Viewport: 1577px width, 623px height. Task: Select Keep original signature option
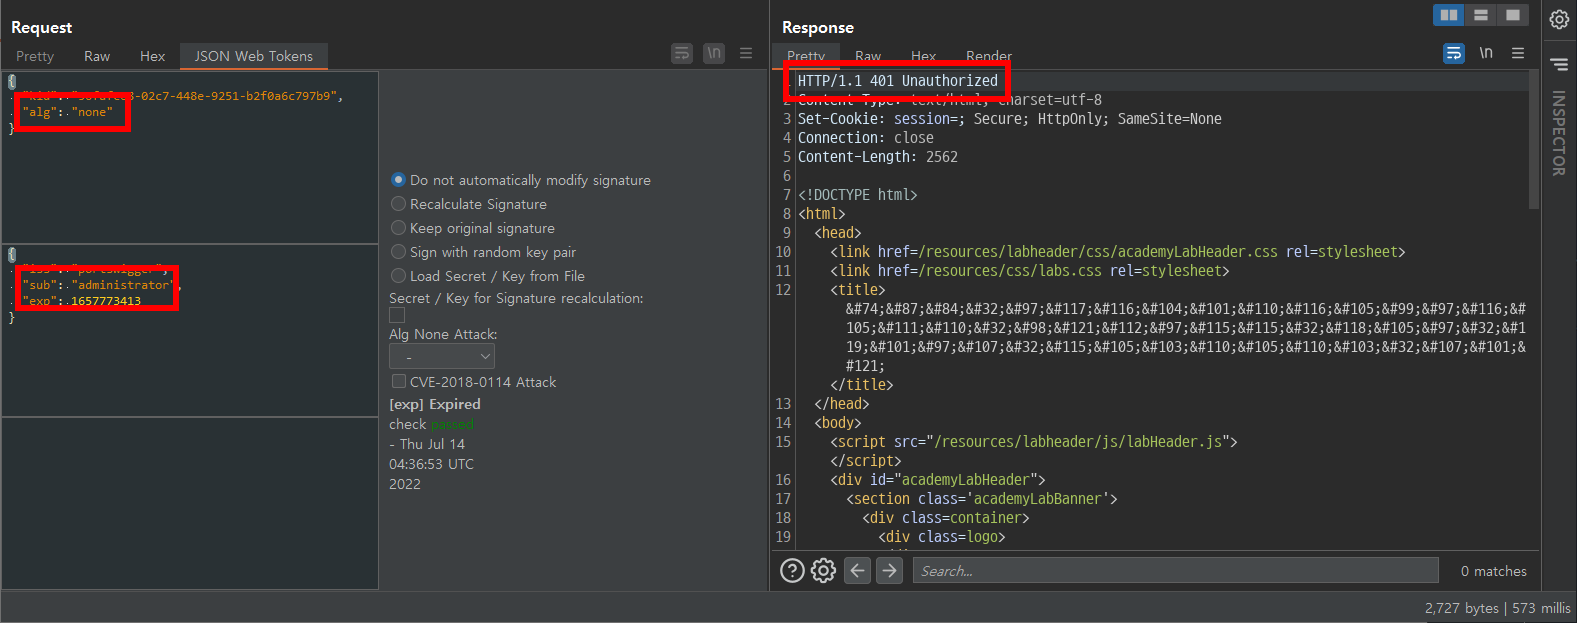click(472, 228)
